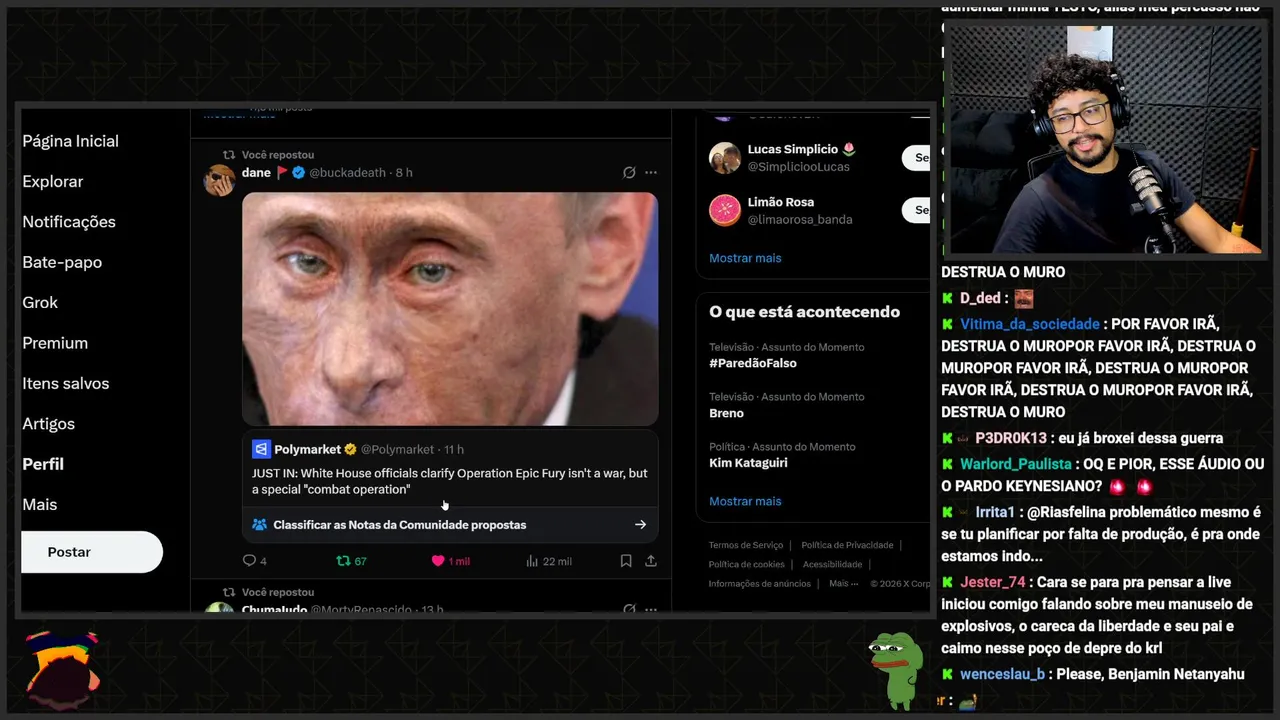Open Explorar in the sidebar
The height and width of the screenshot is (720, 1280).
(x=53, y=181)
